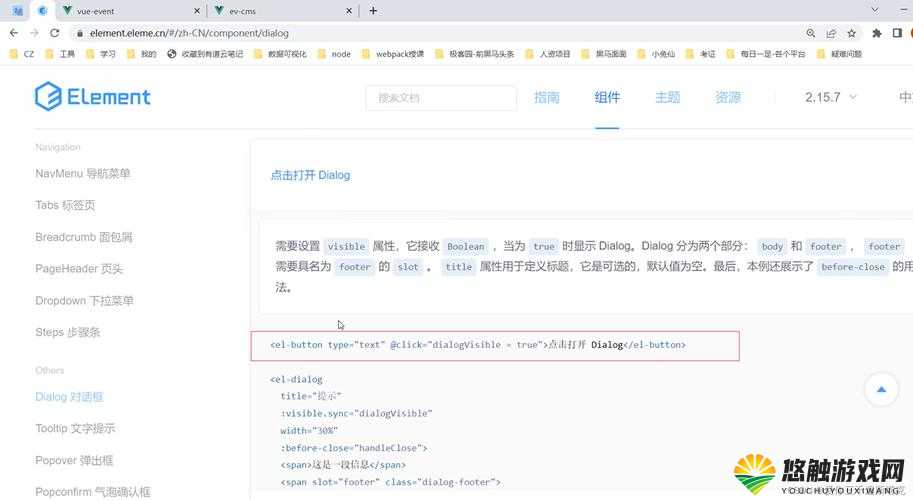Click the 点击打开 Dialog demo button
The height and width of the screenshot is (500, 913).
310,175
